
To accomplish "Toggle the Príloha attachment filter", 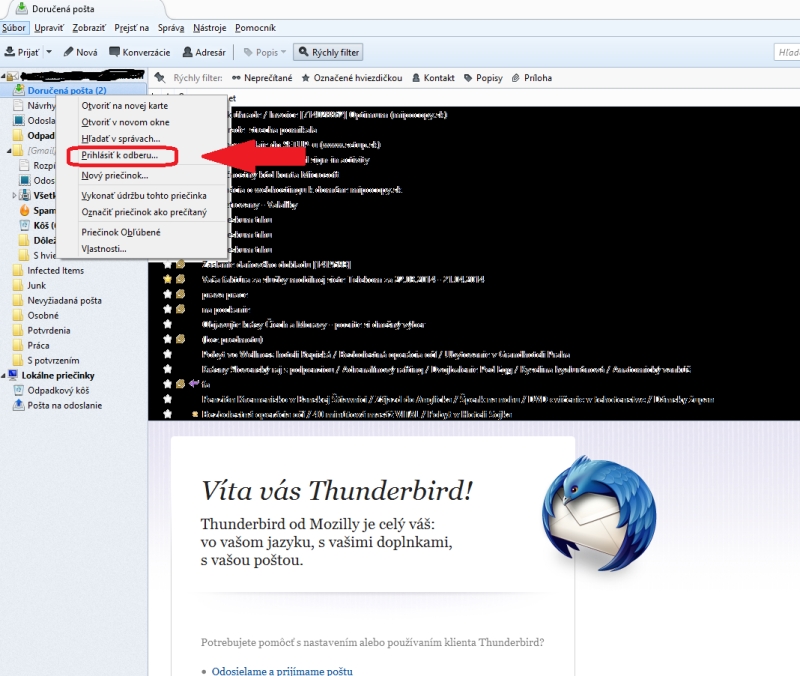I will click(x=532, y=78).
